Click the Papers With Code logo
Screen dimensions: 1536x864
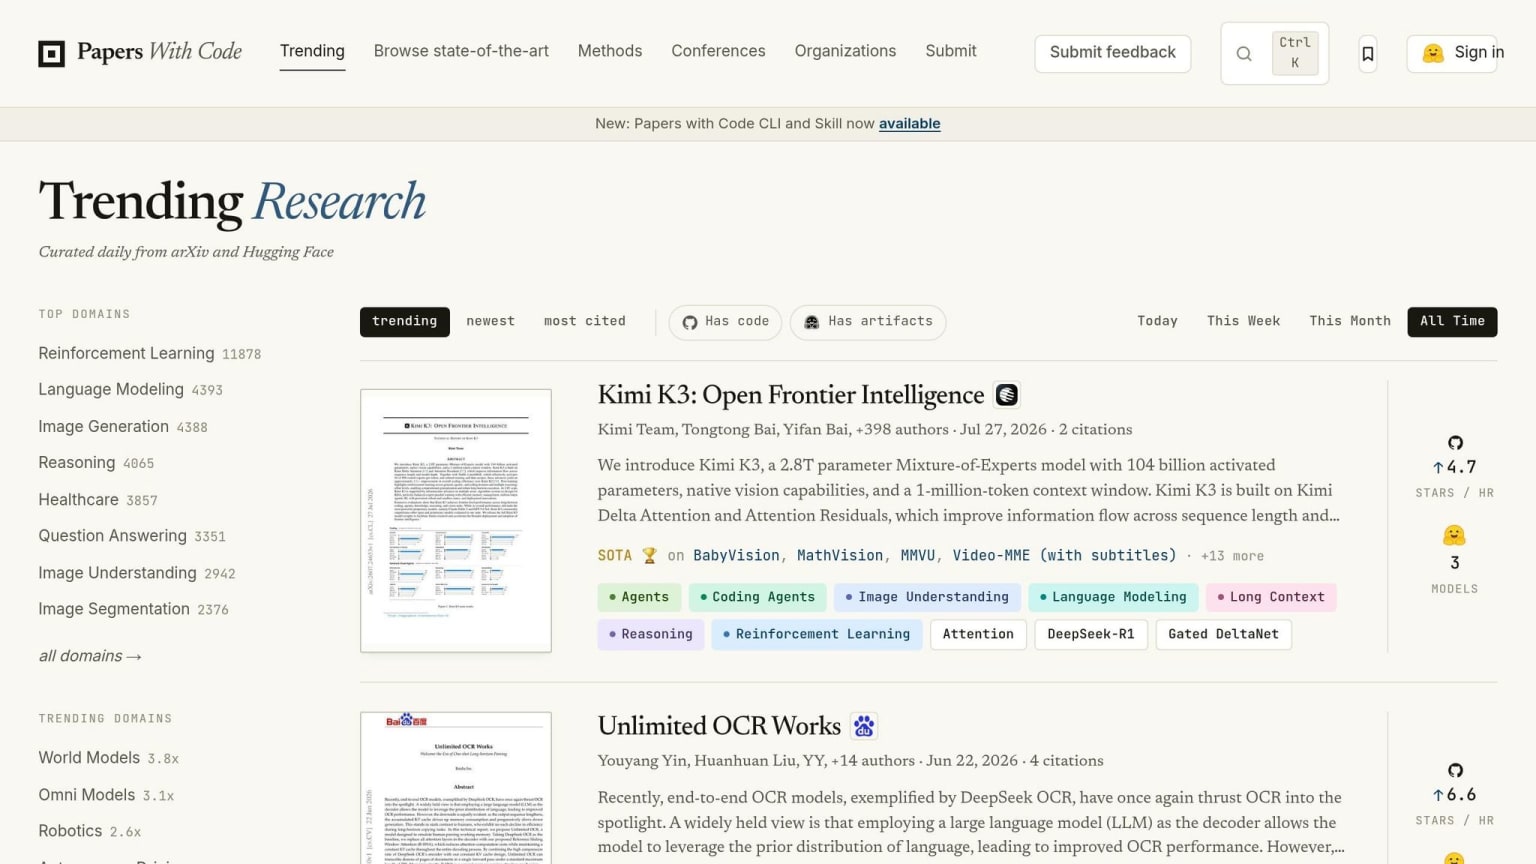pyautogui.click(x=140, y=52)
